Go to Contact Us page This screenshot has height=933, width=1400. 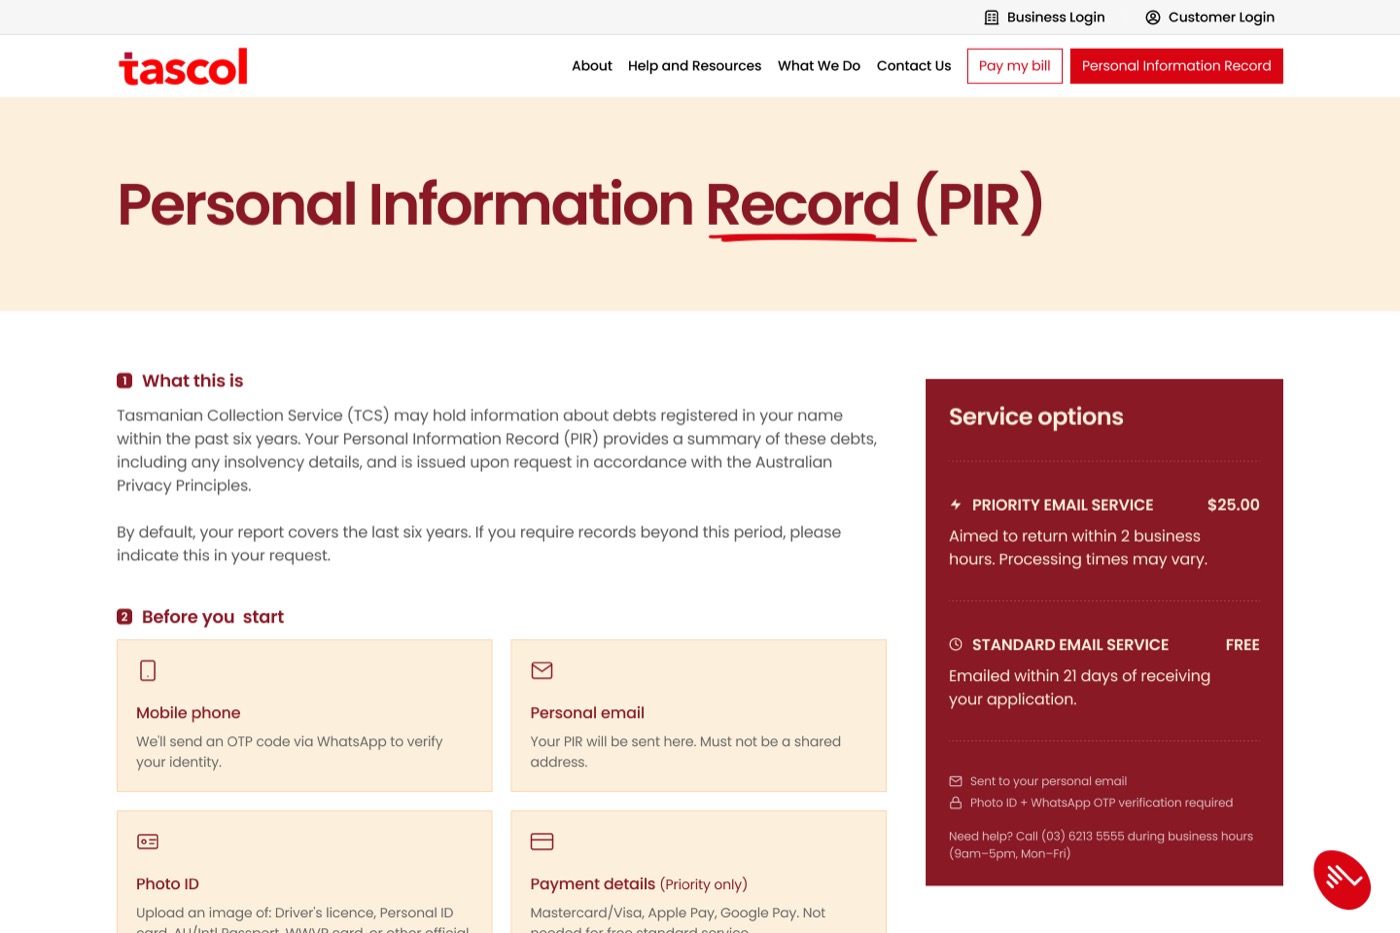(x=913, y=66)
